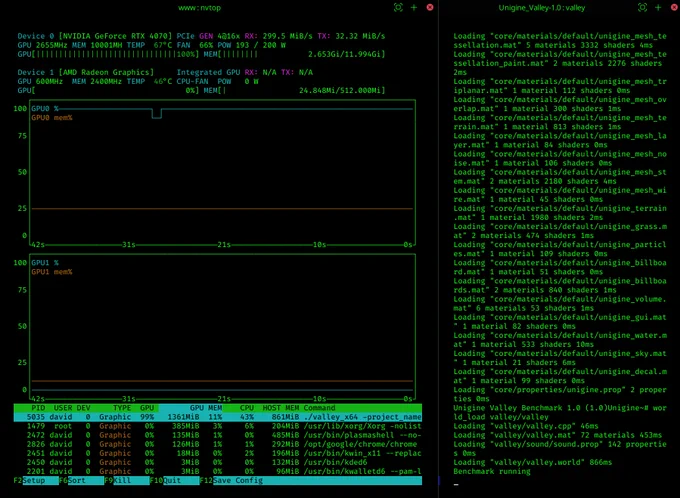Screen dimensions: 680x498
Task: Click the PID column header
Action: point(38,408)
